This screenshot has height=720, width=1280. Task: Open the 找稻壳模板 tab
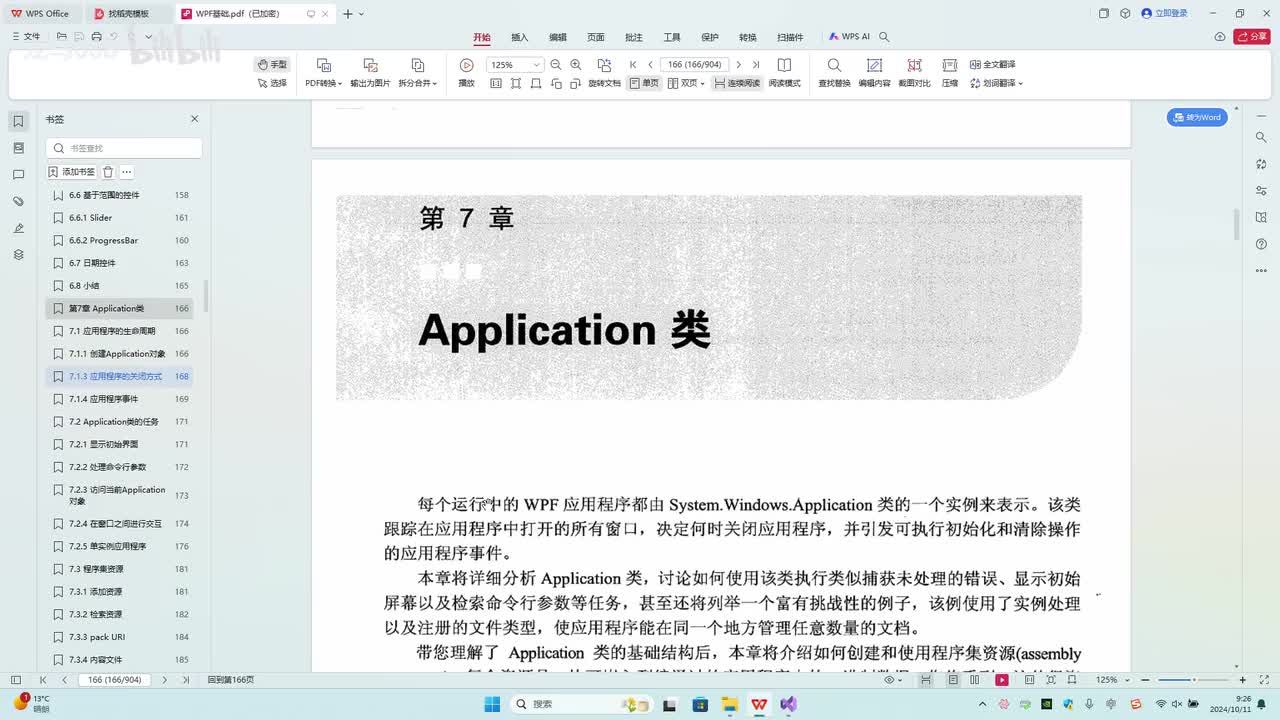[x=127, y=14]
